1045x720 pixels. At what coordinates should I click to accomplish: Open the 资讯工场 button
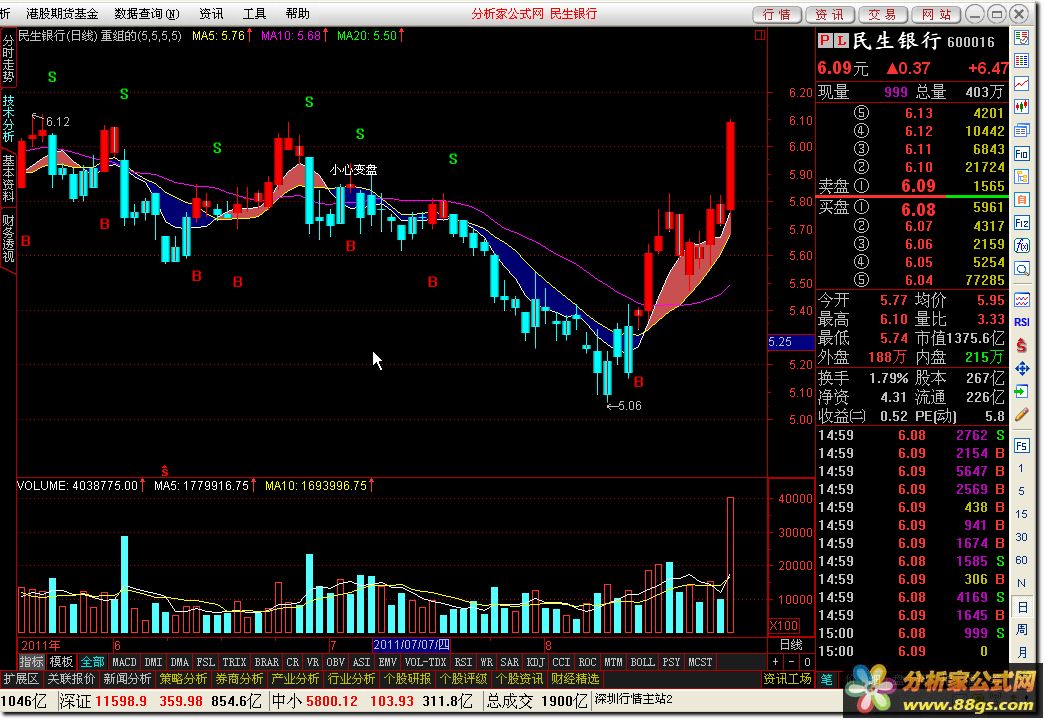coord(787,679)
